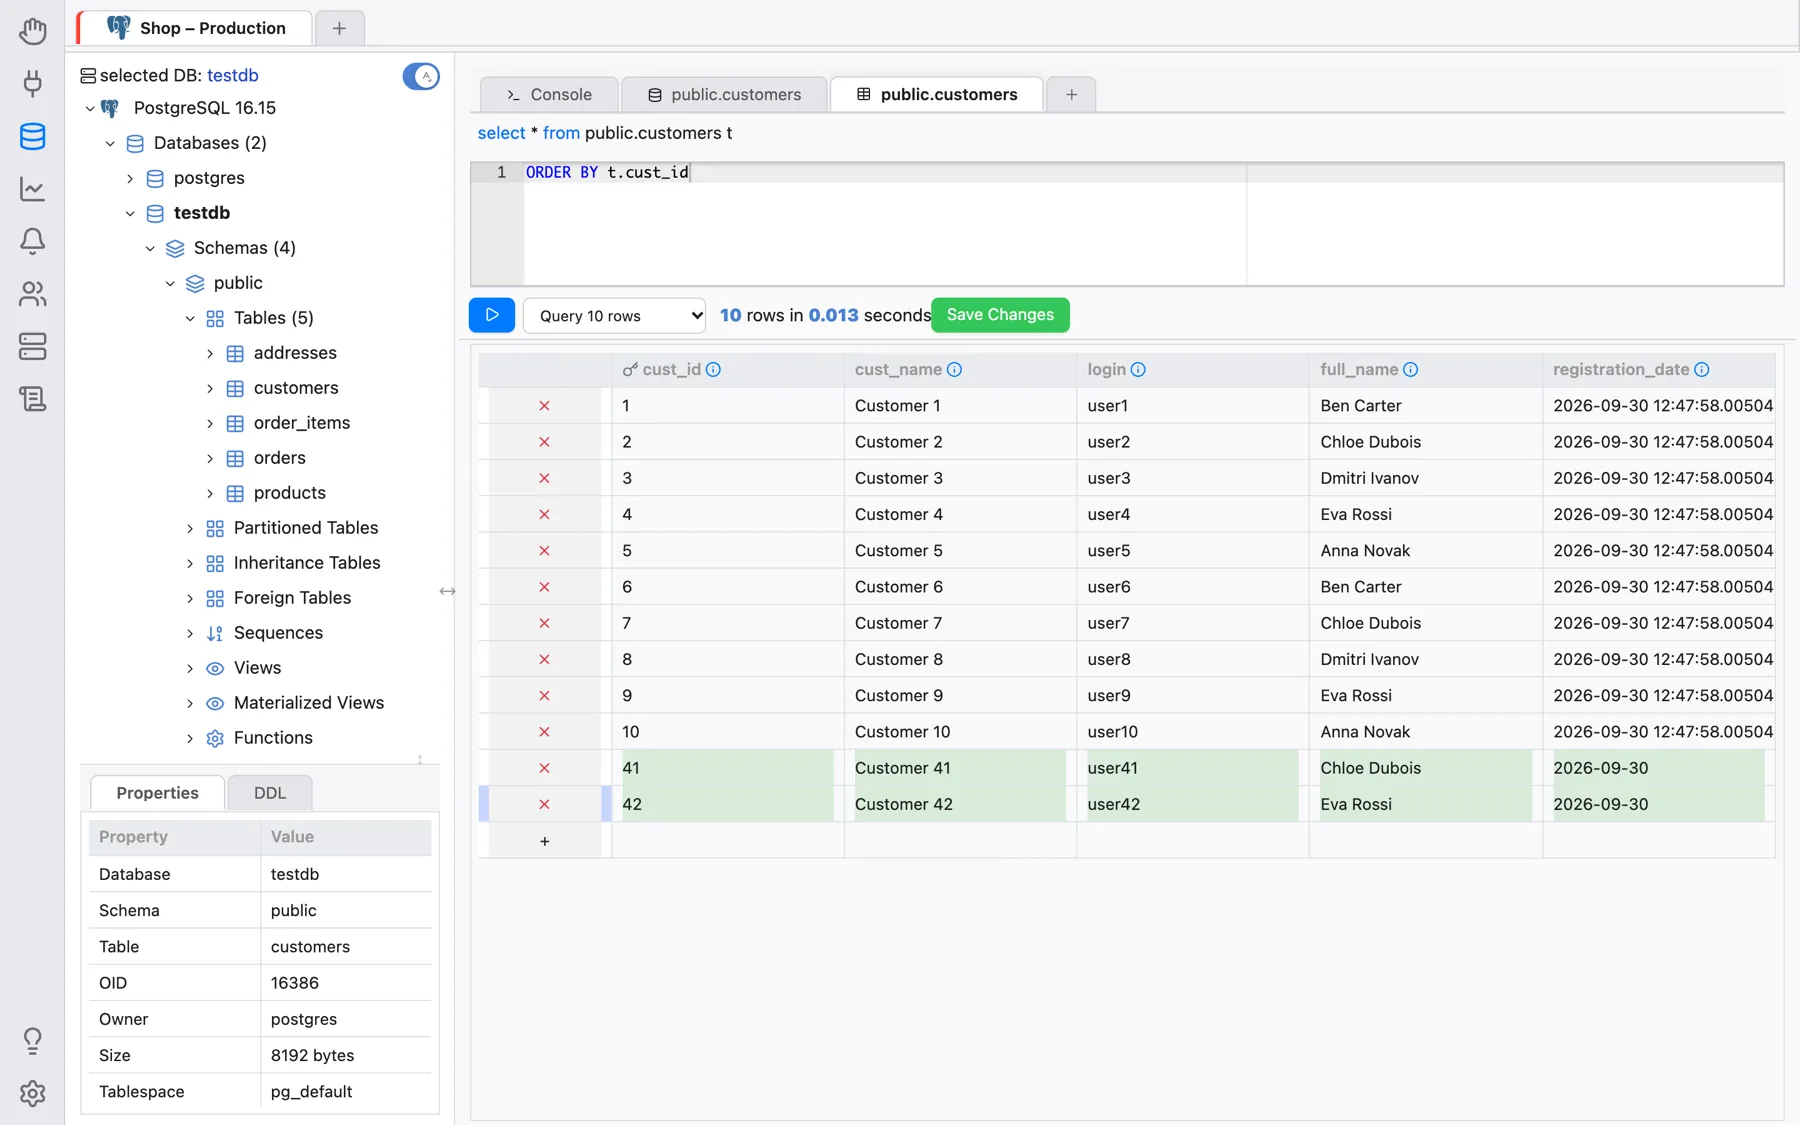The width and height of the screenshot is (1800, 1125).
Task: Collapse the Databases (2) node
Action: pos(110,143)
